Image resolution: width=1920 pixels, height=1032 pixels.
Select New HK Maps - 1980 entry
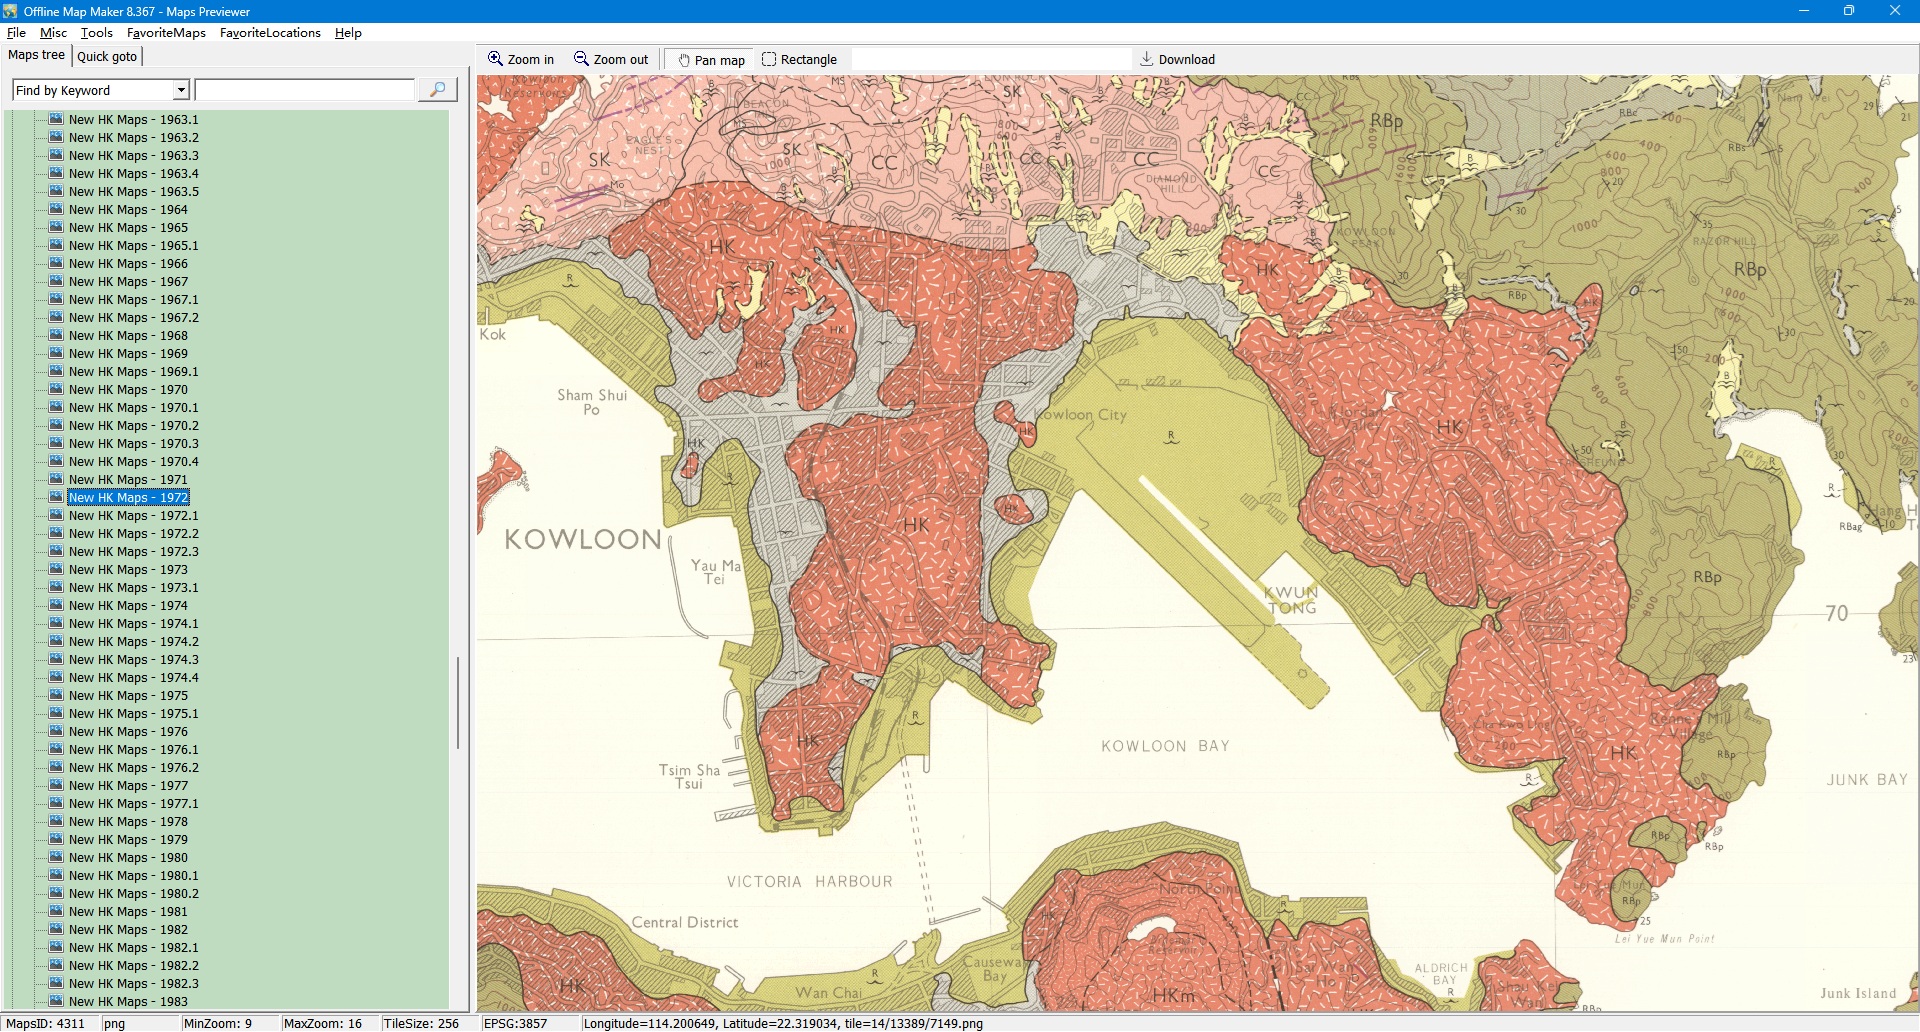128,858
